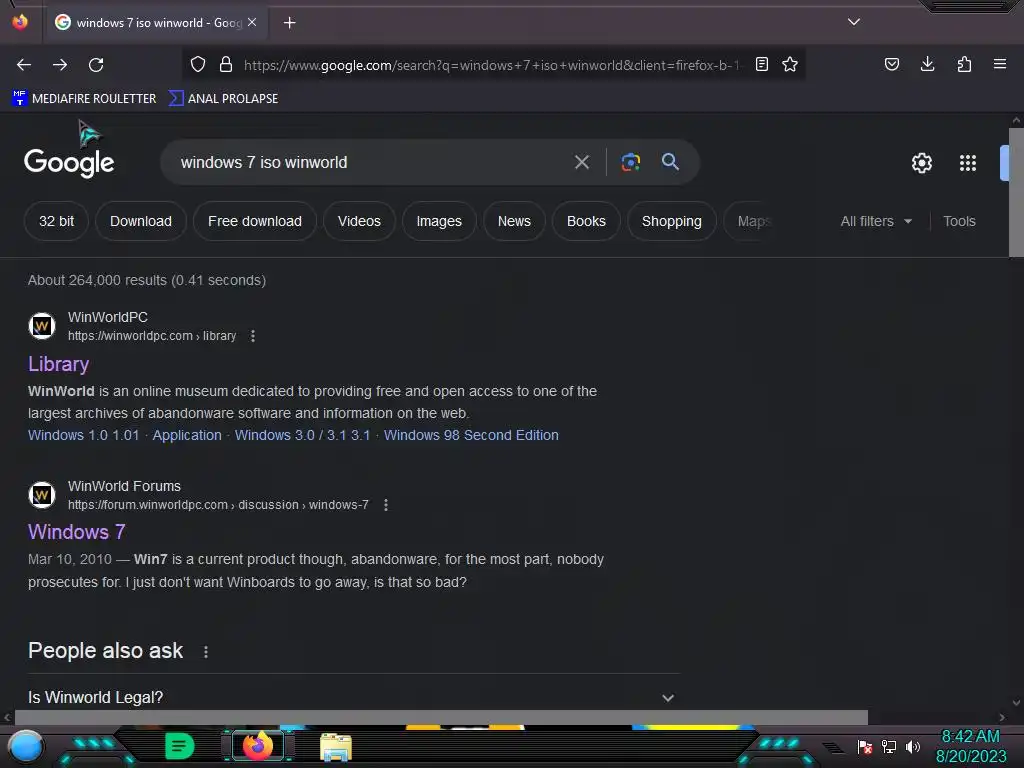Open the tracking protection shield icon
The image size is (1024, 768).
click(198, 65)
